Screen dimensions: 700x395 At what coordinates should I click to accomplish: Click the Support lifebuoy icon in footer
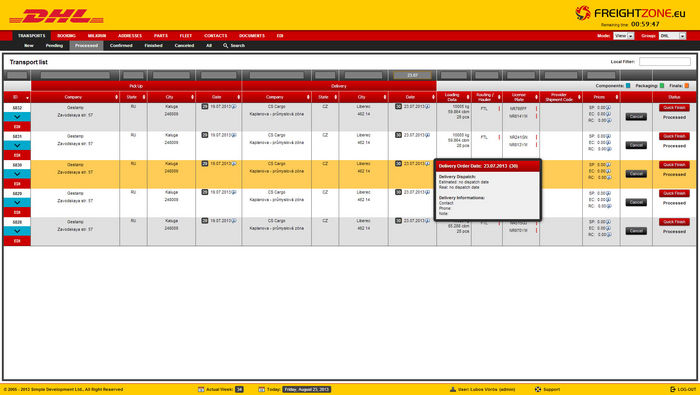(538, 389)
